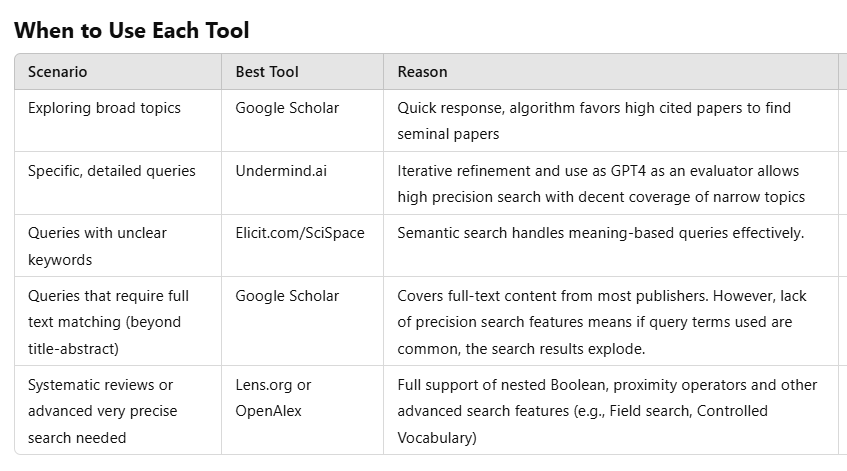Click the 'Iterative refinement' reason cell

coord(601,184)
